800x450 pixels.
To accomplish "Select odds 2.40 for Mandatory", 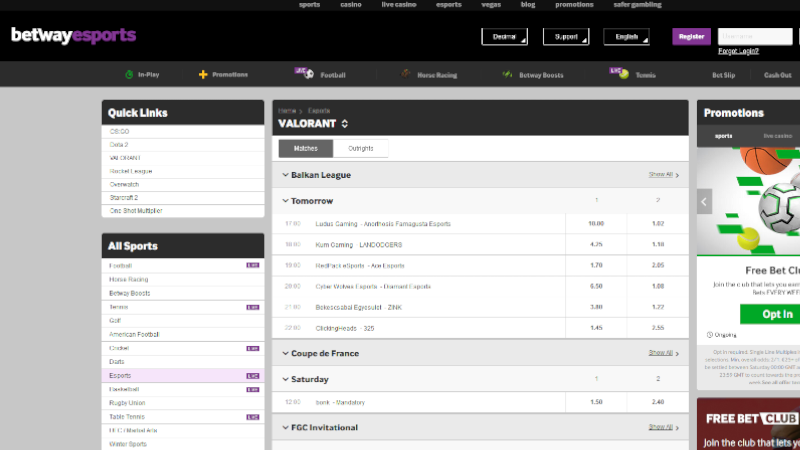I will point(658,402).
